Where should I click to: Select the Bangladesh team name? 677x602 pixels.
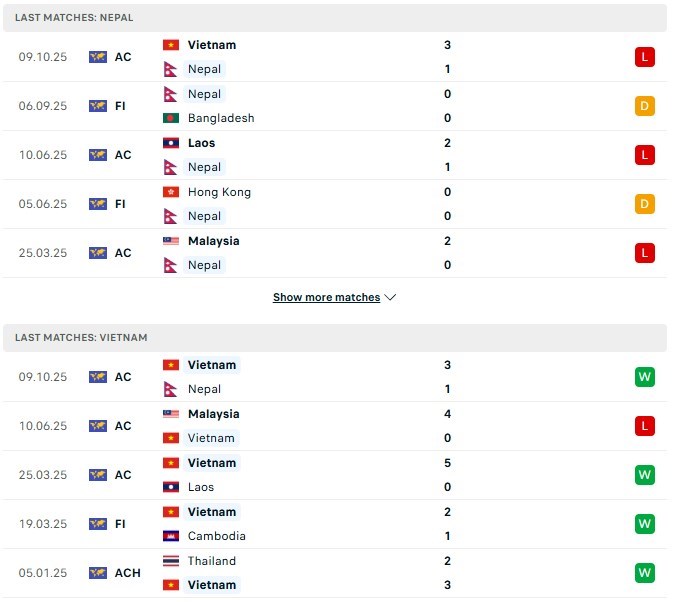click(221, 118)
